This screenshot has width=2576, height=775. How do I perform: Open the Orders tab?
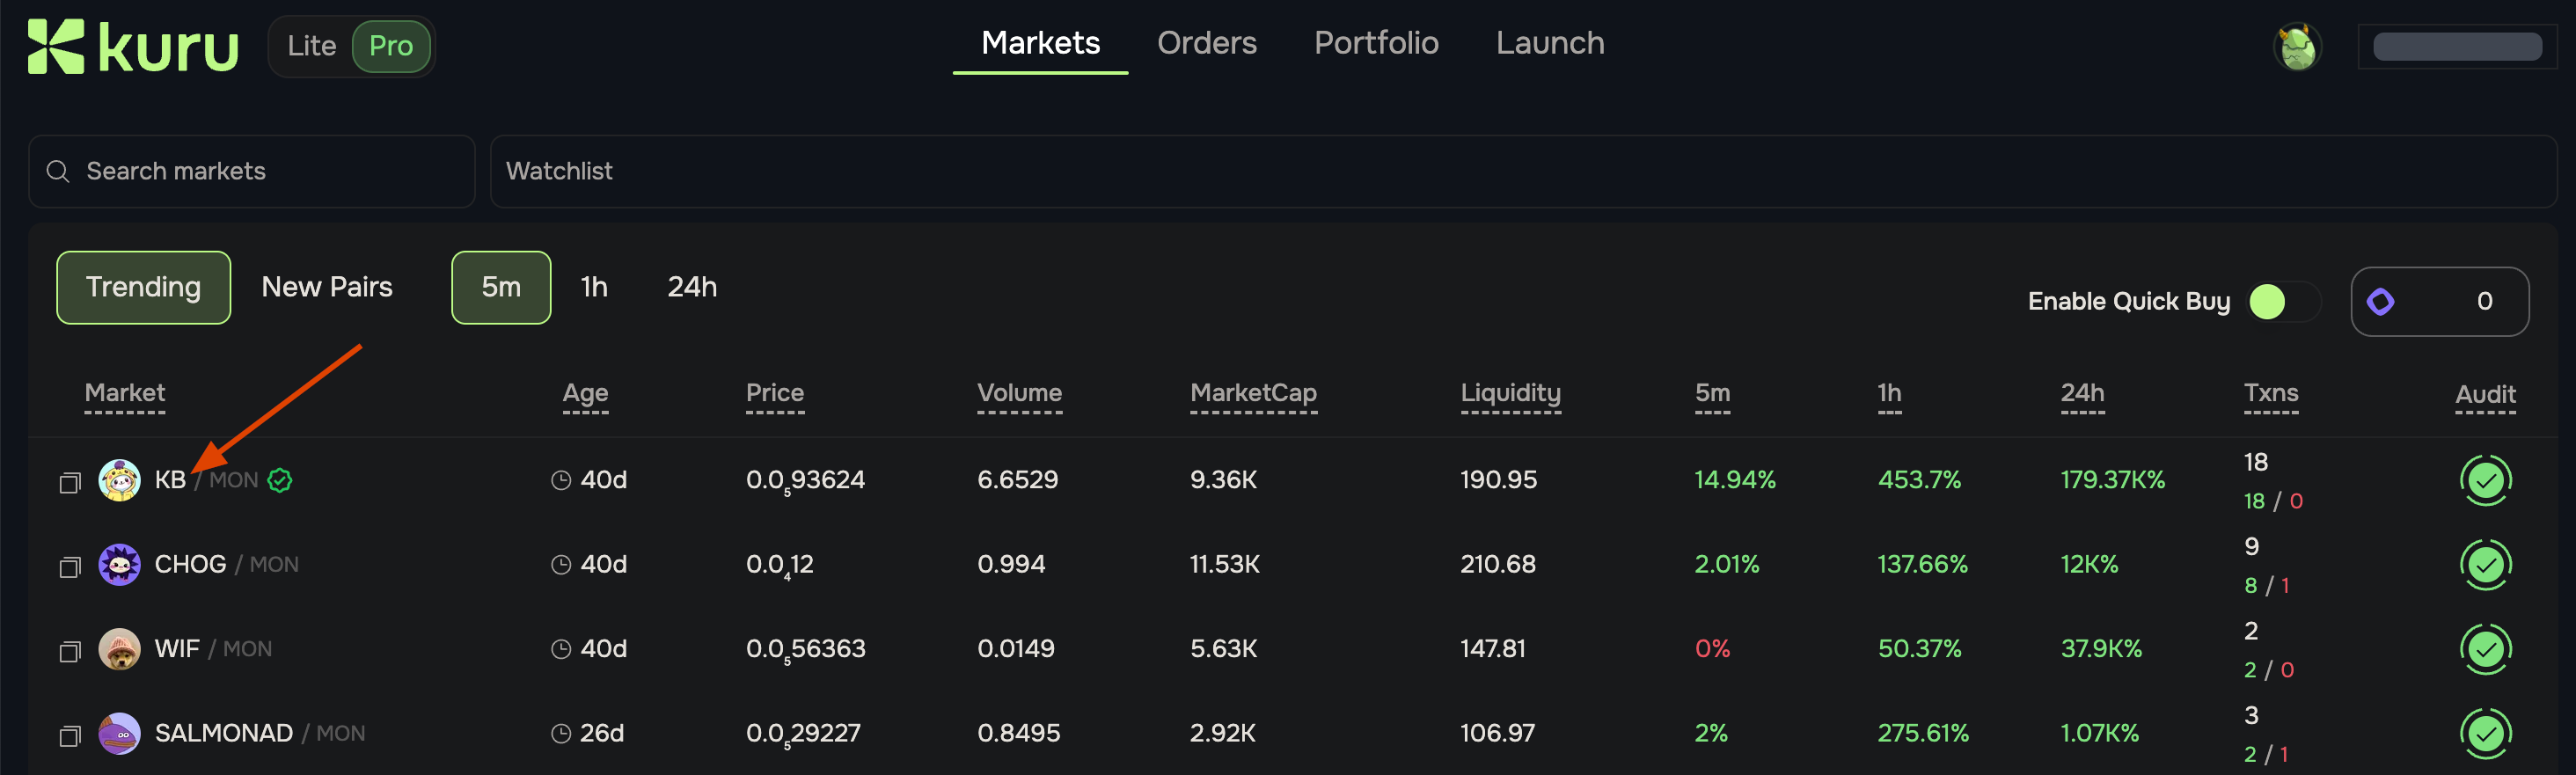[1206, 43]
